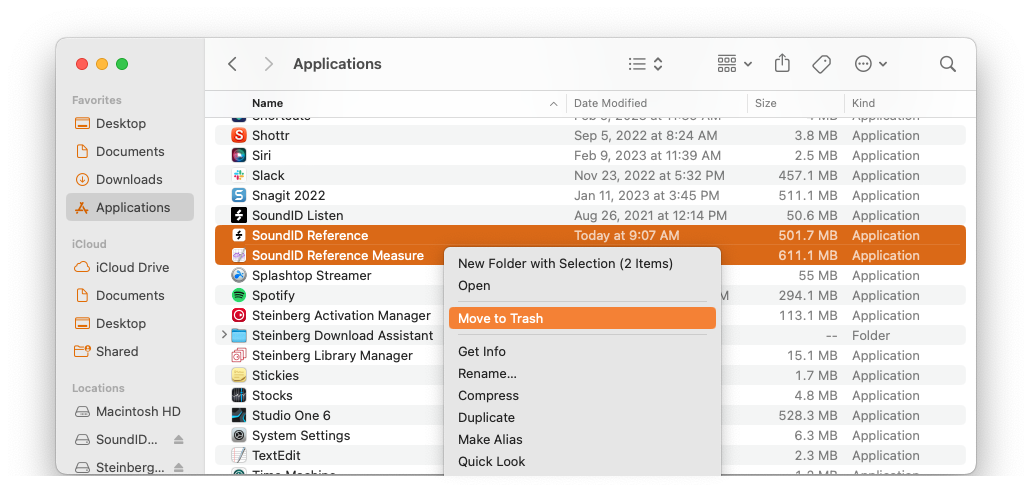Viewport: 1032px width, 489px height.
Task: Open the list view switcher
Action: click(645, 64)
